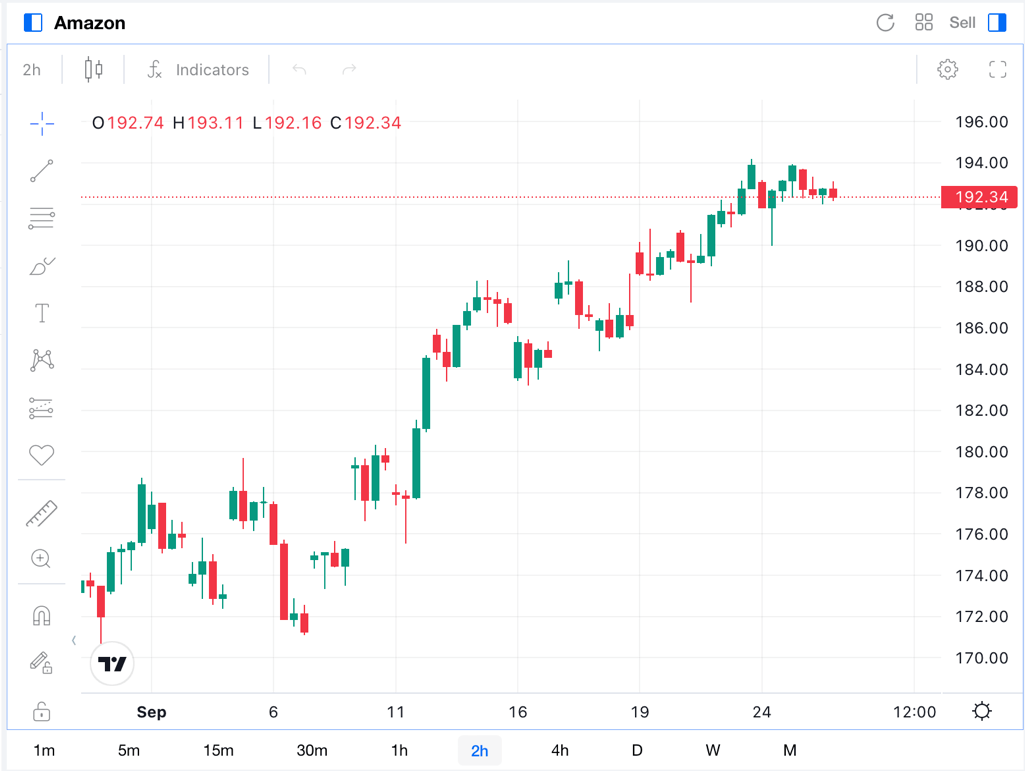Open Indicators selection list

(x=198, y=70)
